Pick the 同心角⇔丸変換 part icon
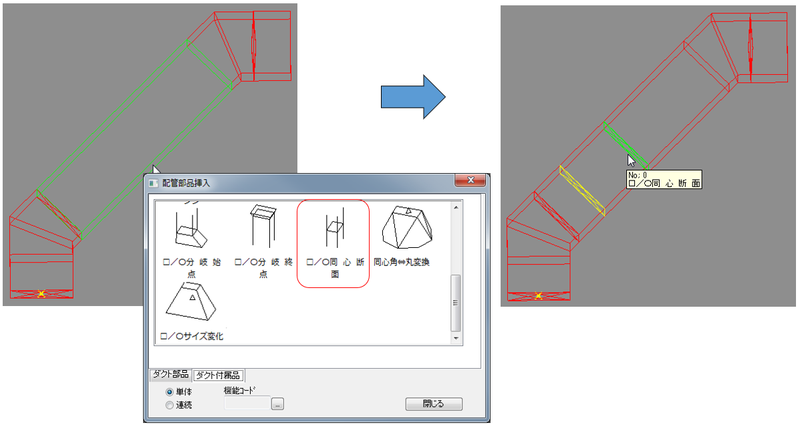 point(408,230)
